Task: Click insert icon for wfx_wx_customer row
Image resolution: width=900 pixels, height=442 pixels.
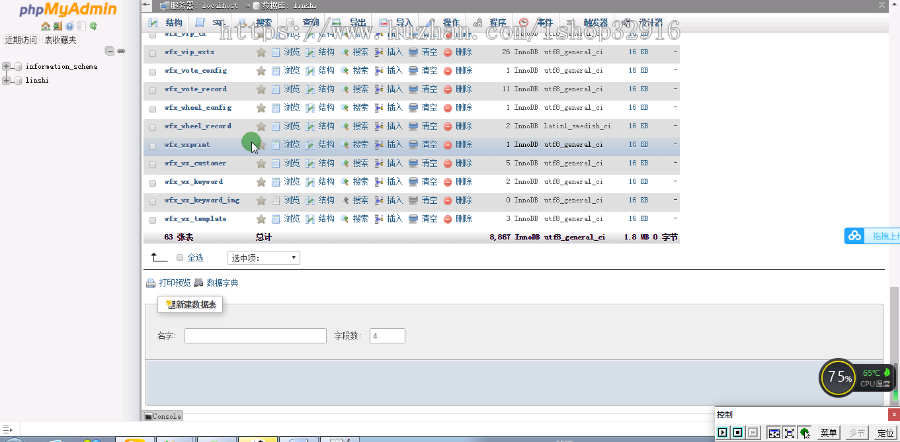Action: click(380, 163)
